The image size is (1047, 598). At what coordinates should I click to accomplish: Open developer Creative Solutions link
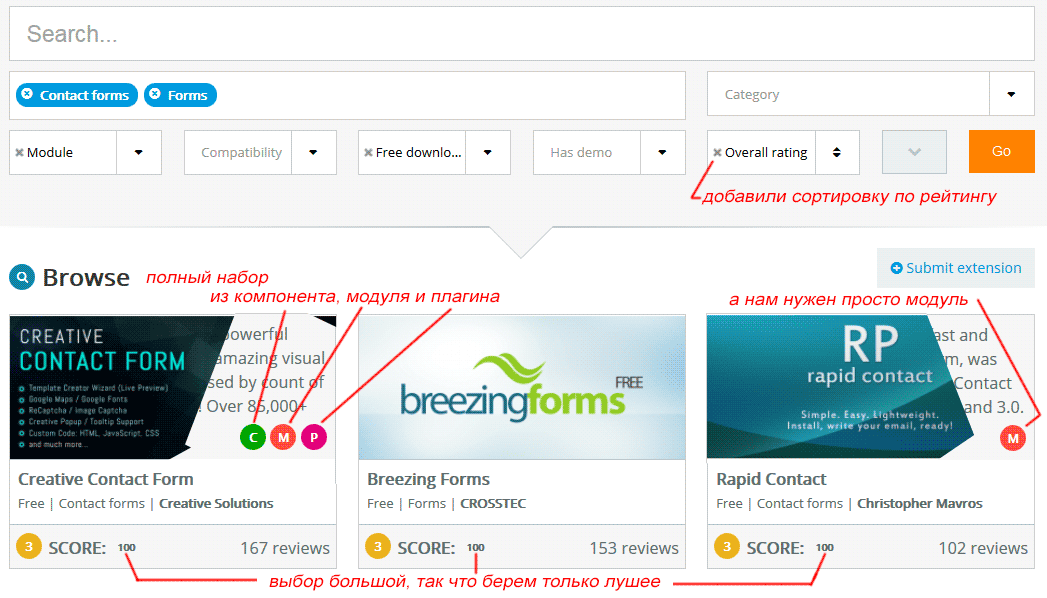coord(216,503)
